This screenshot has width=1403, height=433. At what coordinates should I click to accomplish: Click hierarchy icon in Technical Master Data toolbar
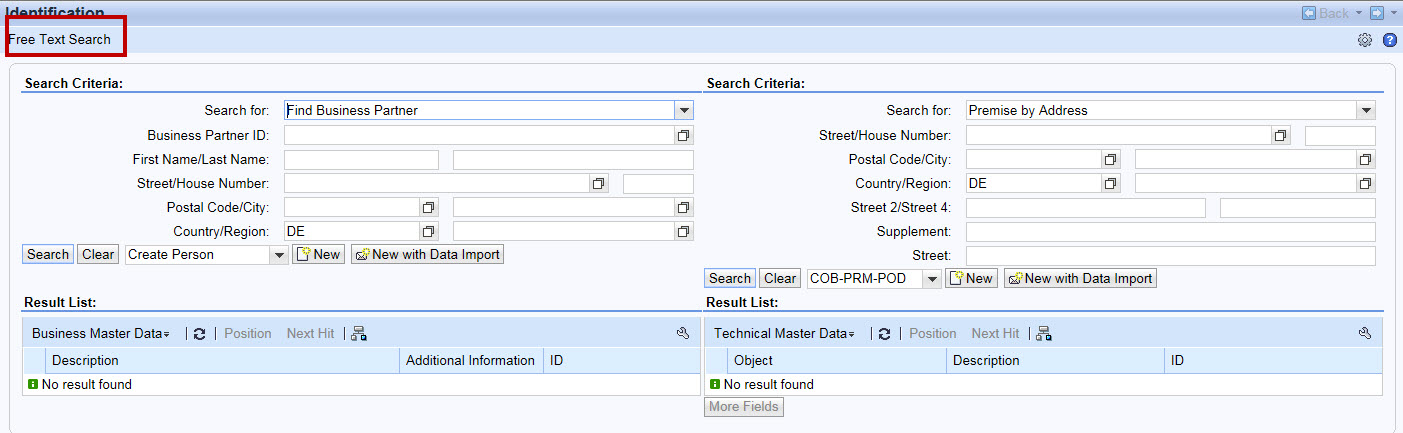1044,334
